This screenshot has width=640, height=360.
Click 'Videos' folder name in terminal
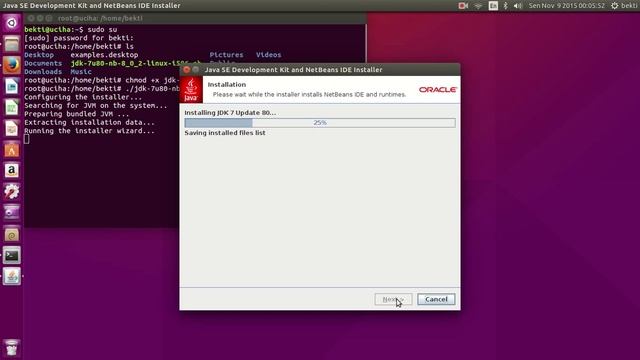(x=269, y=55)
